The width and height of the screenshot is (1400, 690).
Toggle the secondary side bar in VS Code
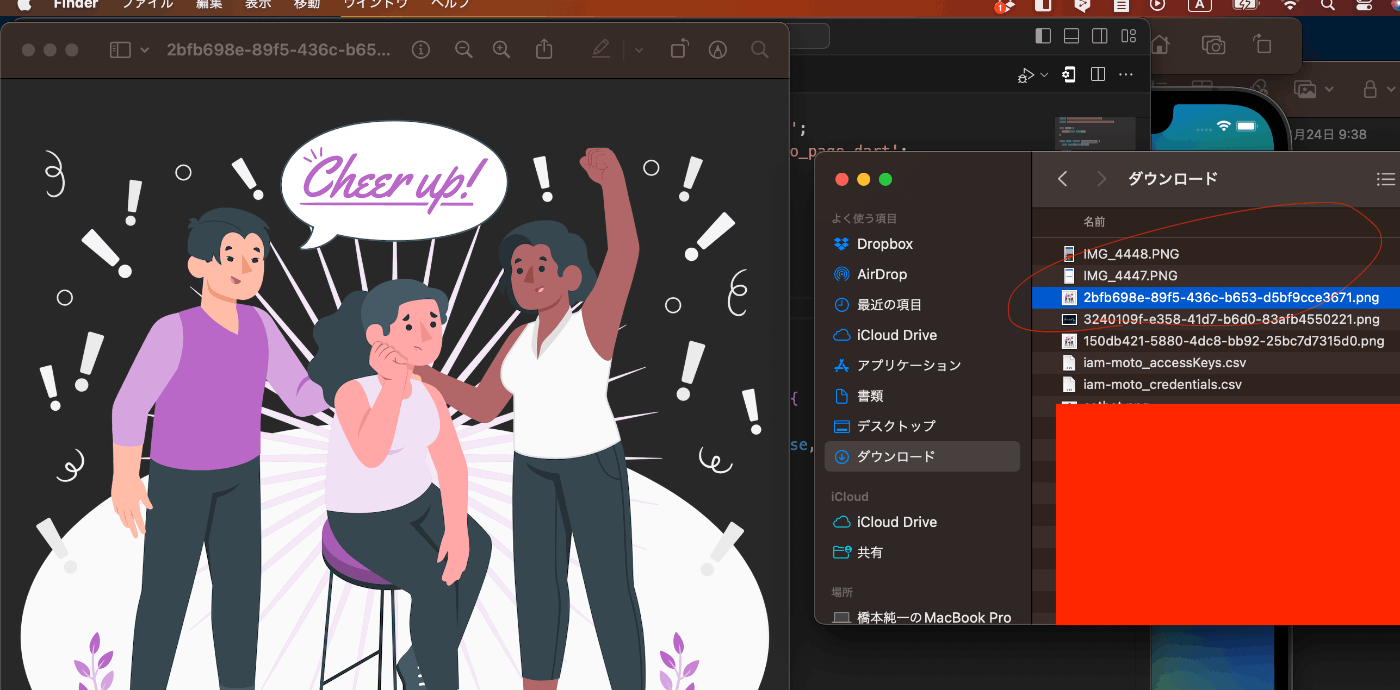coord(1100,36)
